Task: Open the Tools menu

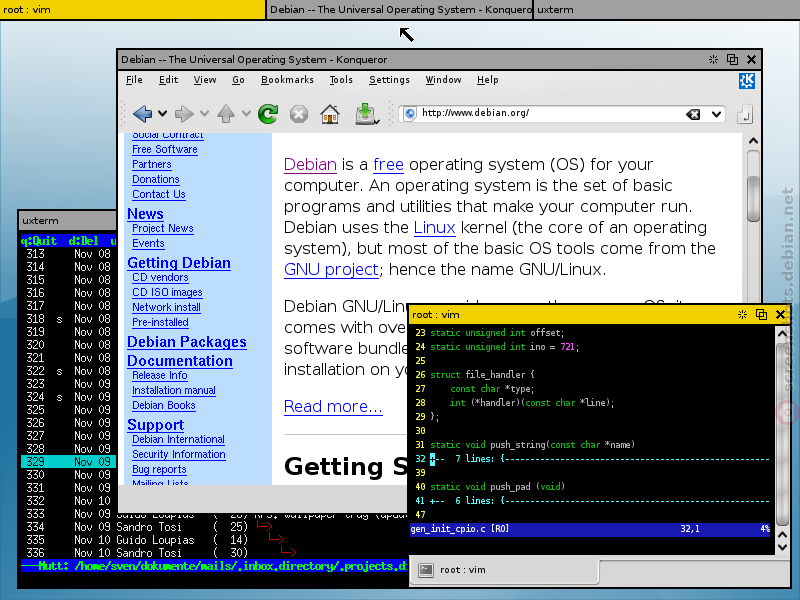Action: pos(341,80)
